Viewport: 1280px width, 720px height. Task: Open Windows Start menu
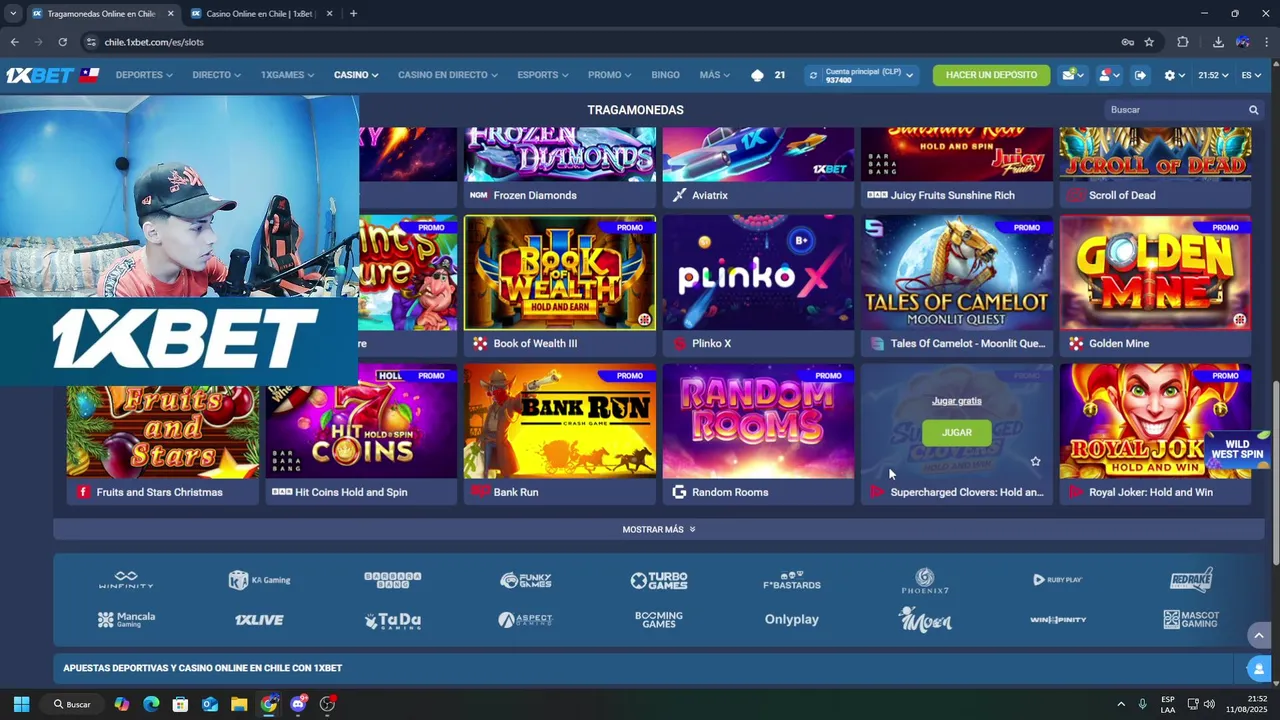pyautogui.click(x=21, y=704)
